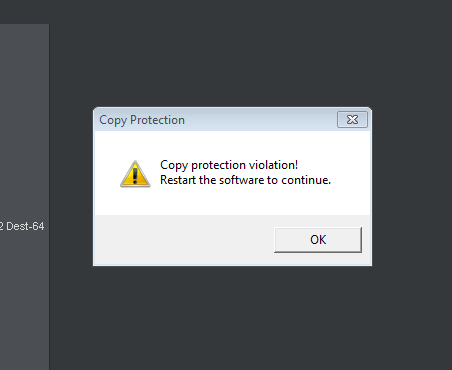The image size is (452, 370).
Task: Click the yellow warning triangle icon
Action: (x=135, y=174)
